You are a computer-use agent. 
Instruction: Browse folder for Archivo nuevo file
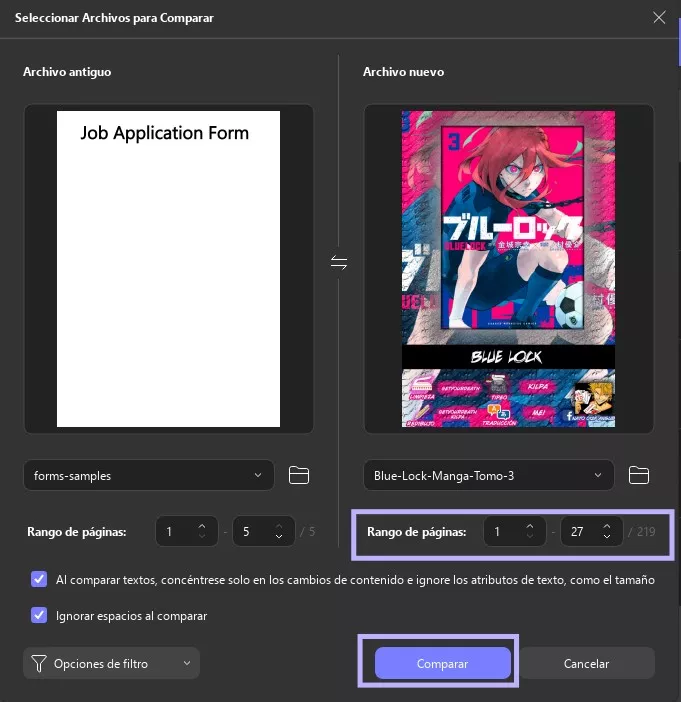coord(639,475)
